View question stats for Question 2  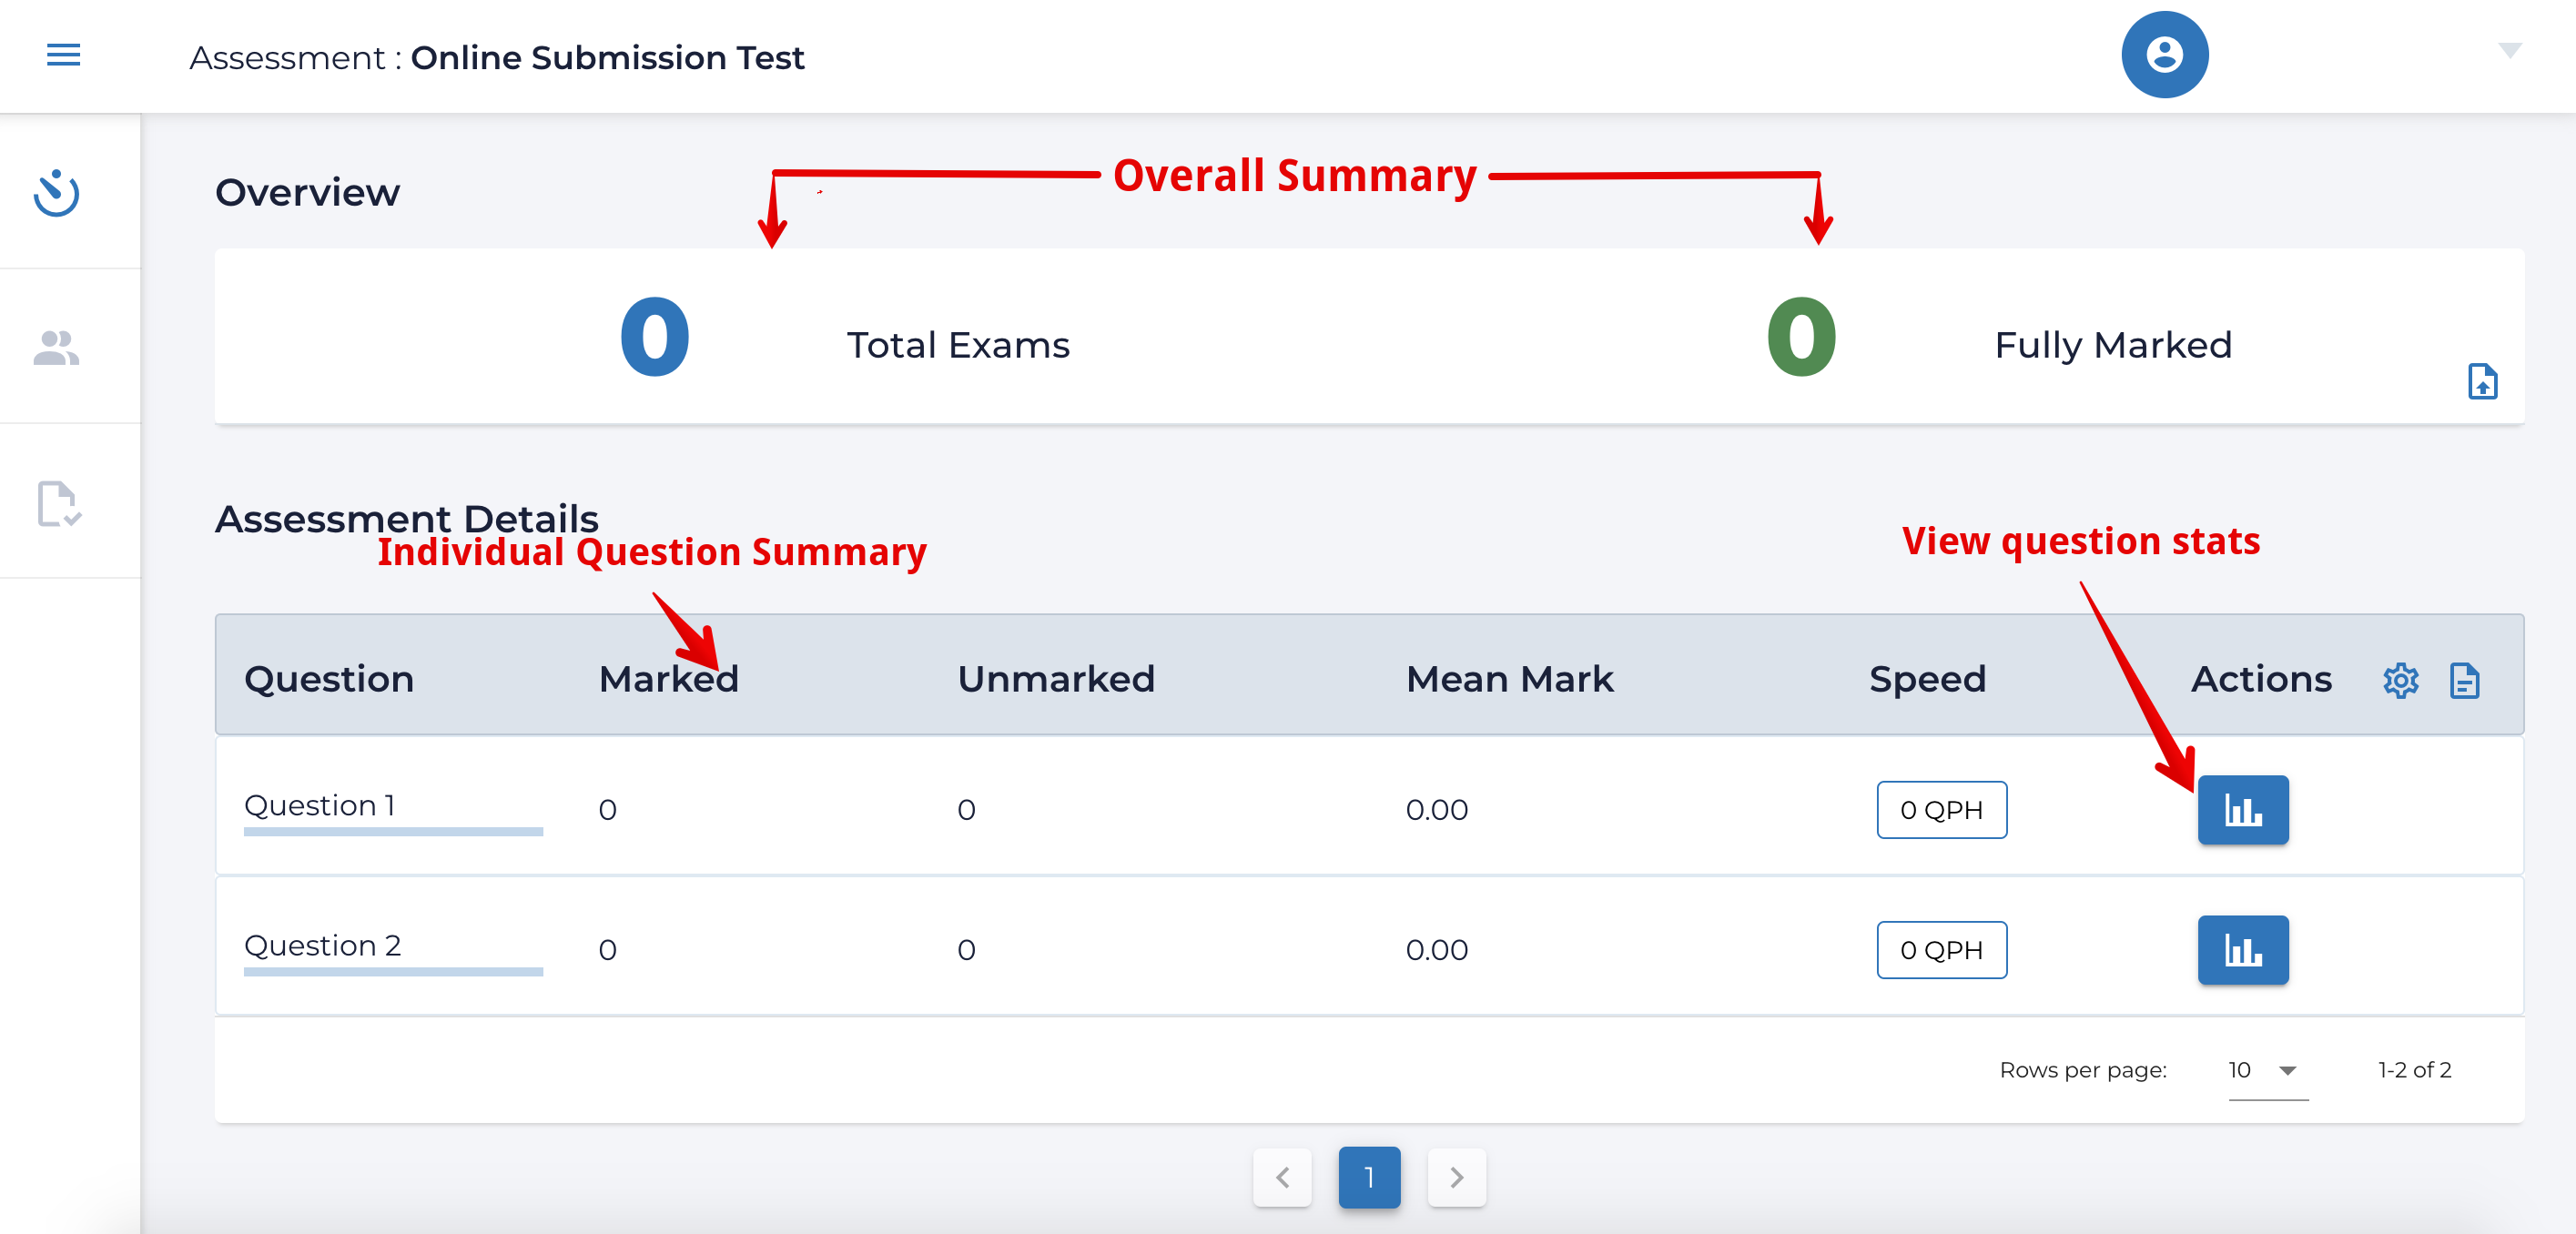2243,950
